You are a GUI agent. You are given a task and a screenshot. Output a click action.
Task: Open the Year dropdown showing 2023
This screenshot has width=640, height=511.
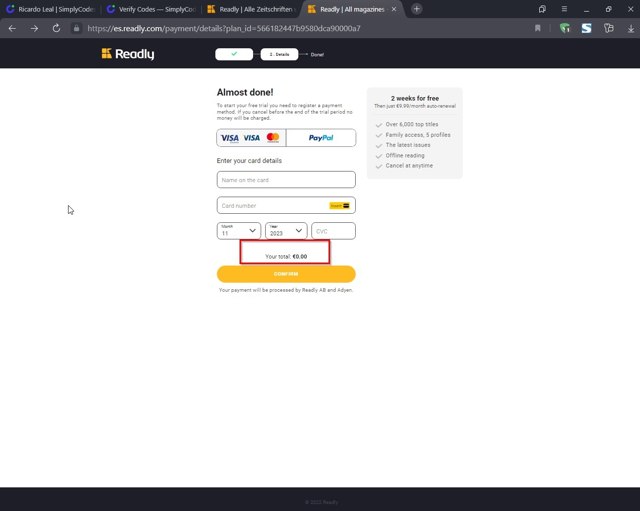point(286,231)
